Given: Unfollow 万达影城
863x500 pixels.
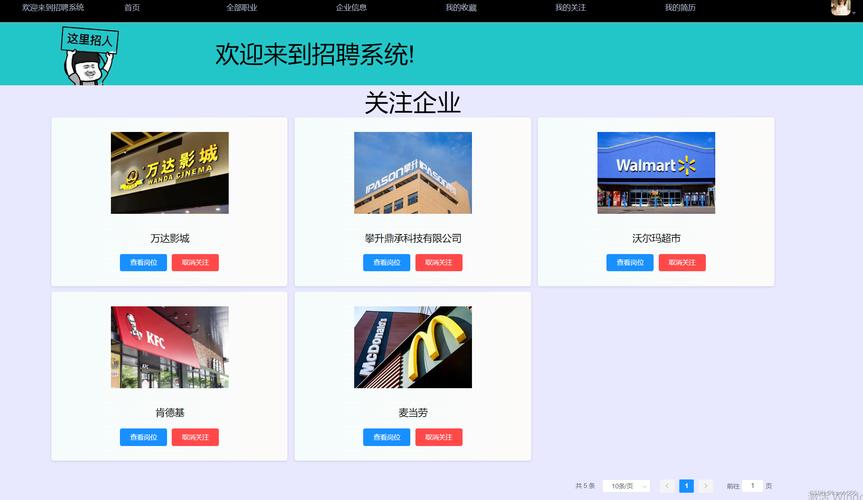Looking at the screenshot, I should point(195,263).
